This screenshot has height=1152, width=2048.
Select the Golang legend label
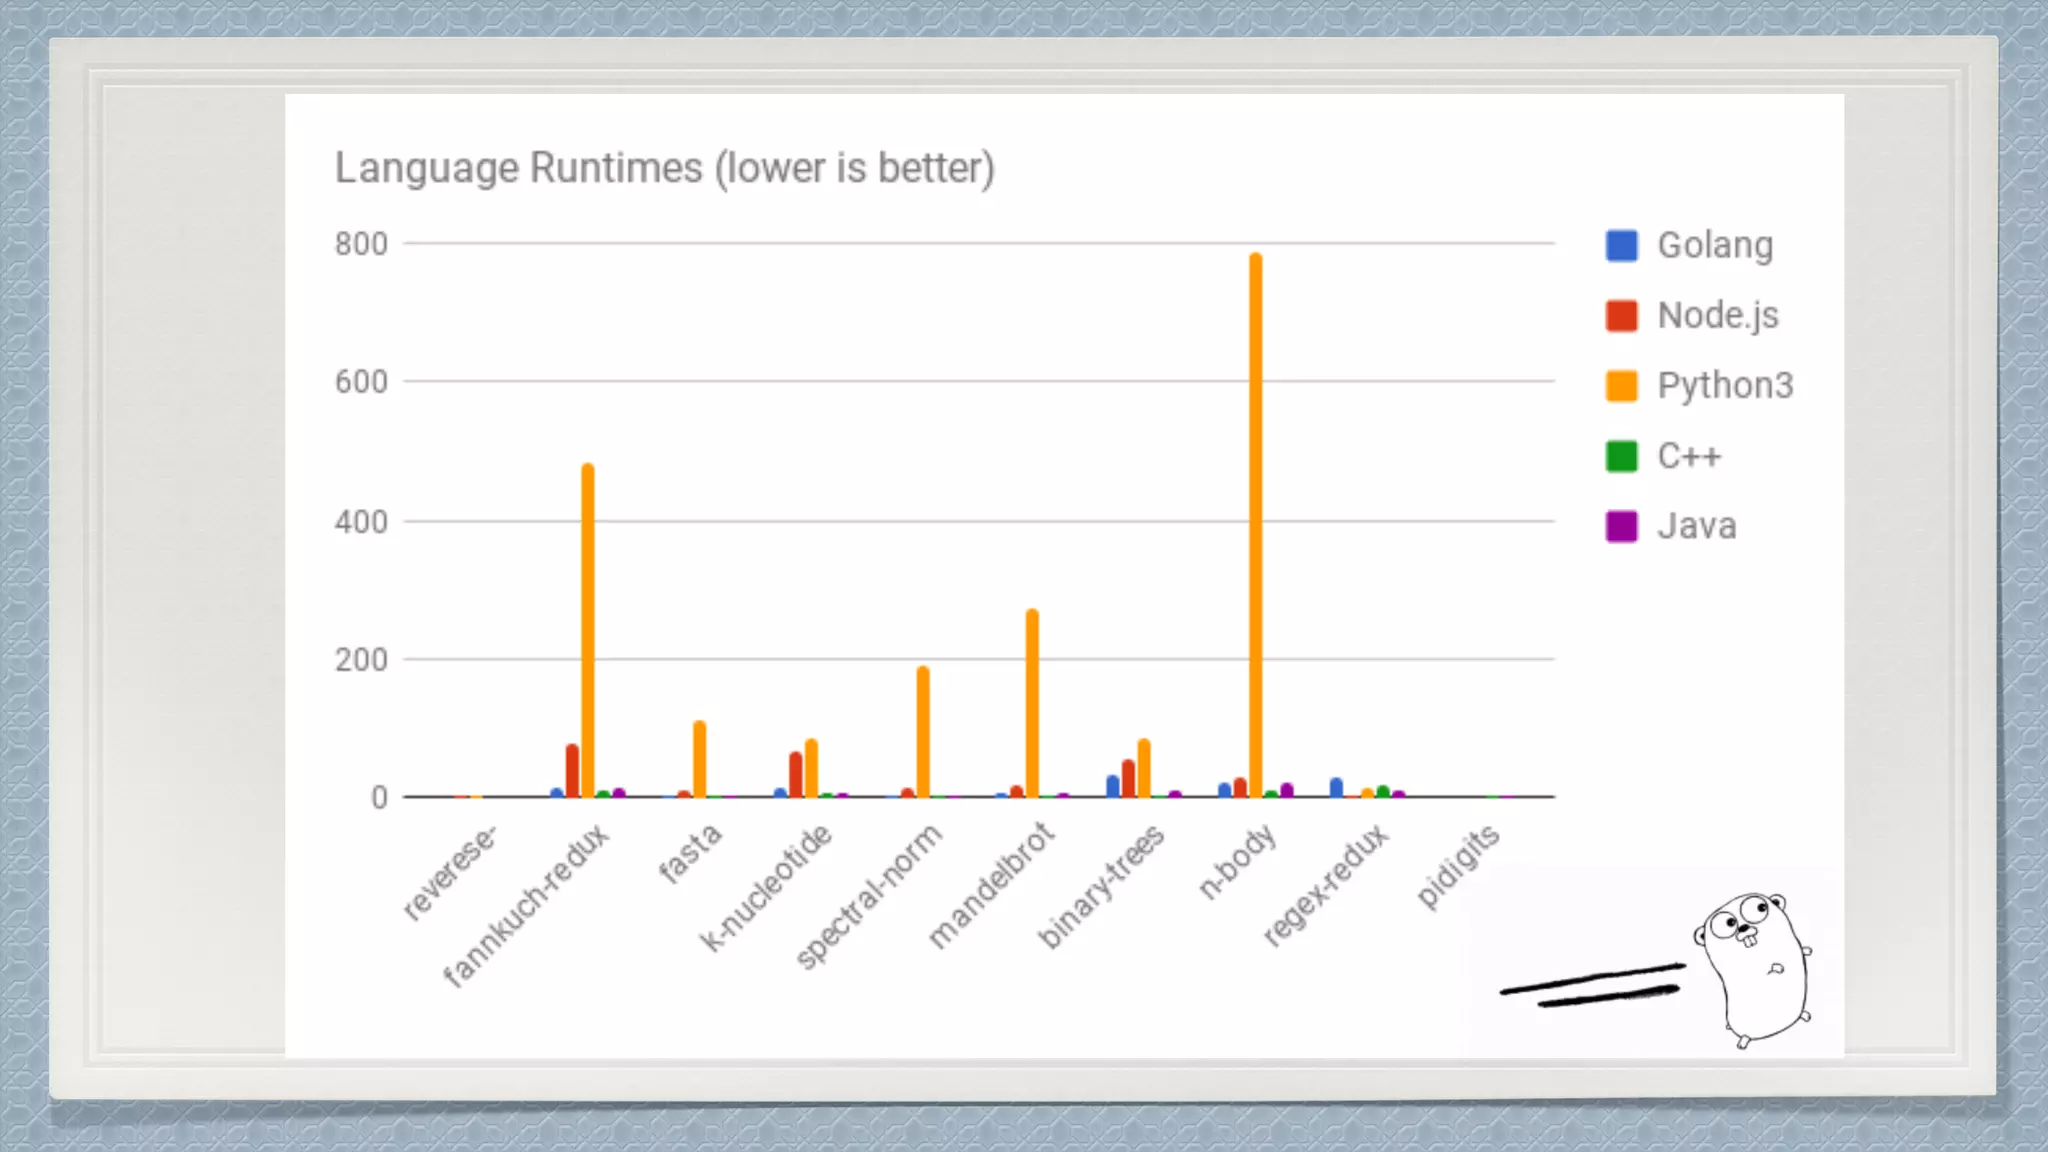pyautogui.click(x=1715, y=246)
